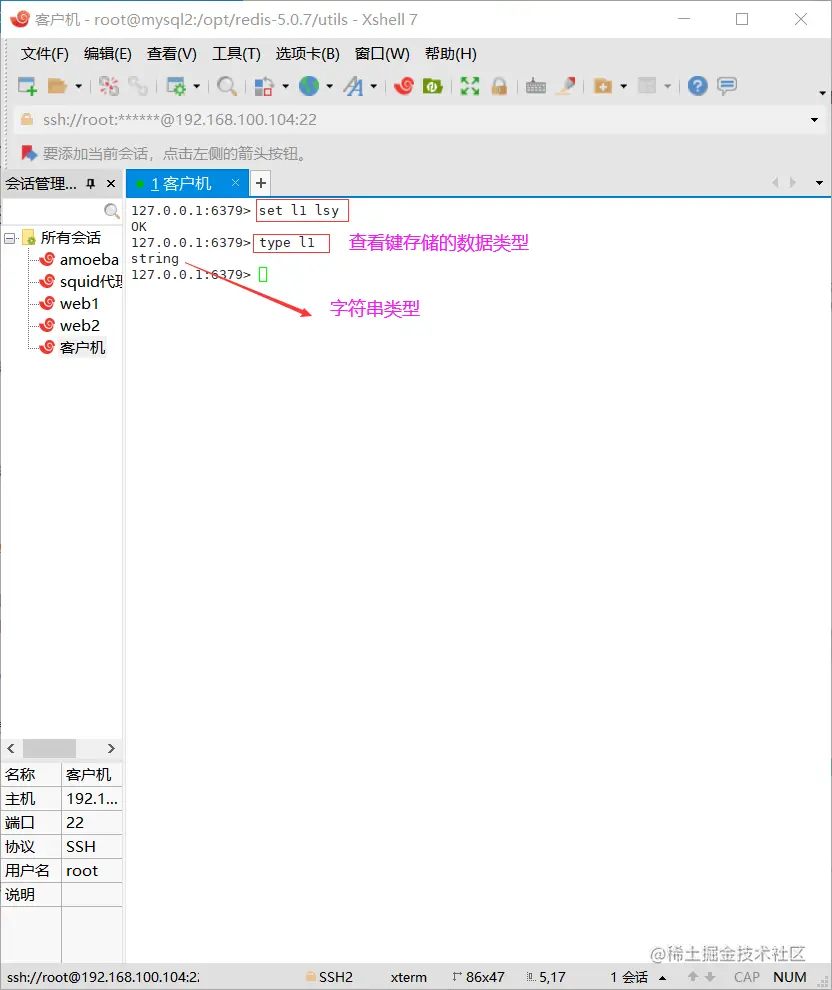Screen dimensions: 832x990
Task: Expand the Encoding dropdown arrow
Action: (330, 86)
